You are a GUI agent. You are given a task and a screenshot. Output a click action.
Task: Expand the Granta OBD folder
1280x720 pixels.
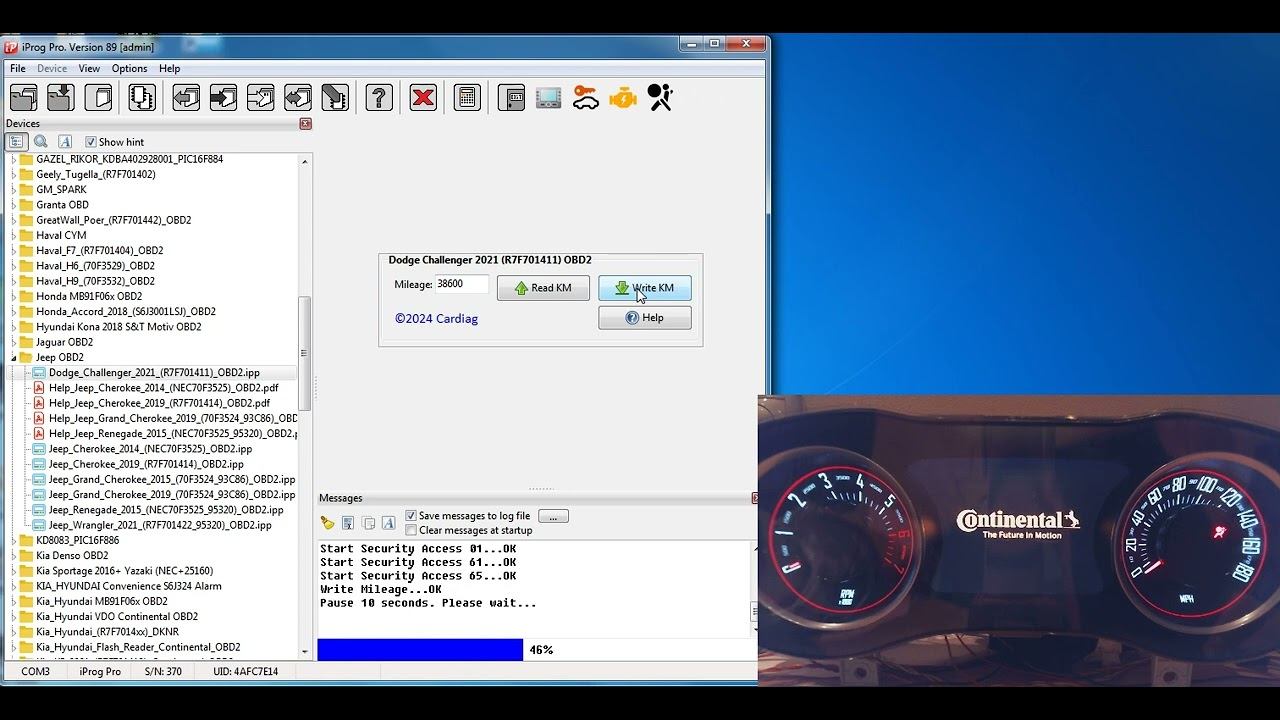tap(14, 205)
